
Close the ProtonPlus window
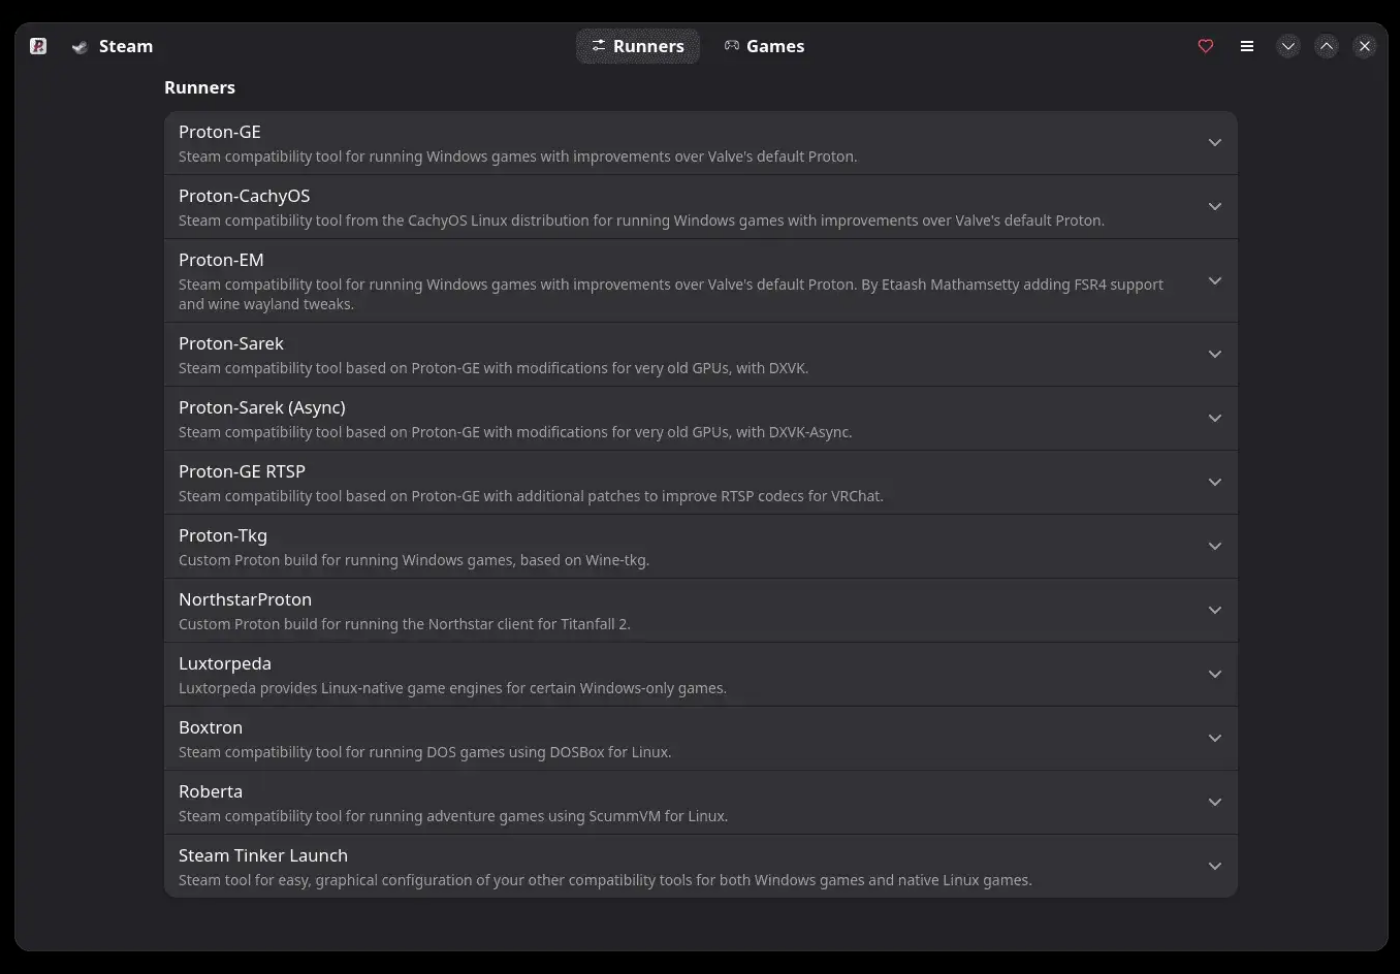point(1364,46)
